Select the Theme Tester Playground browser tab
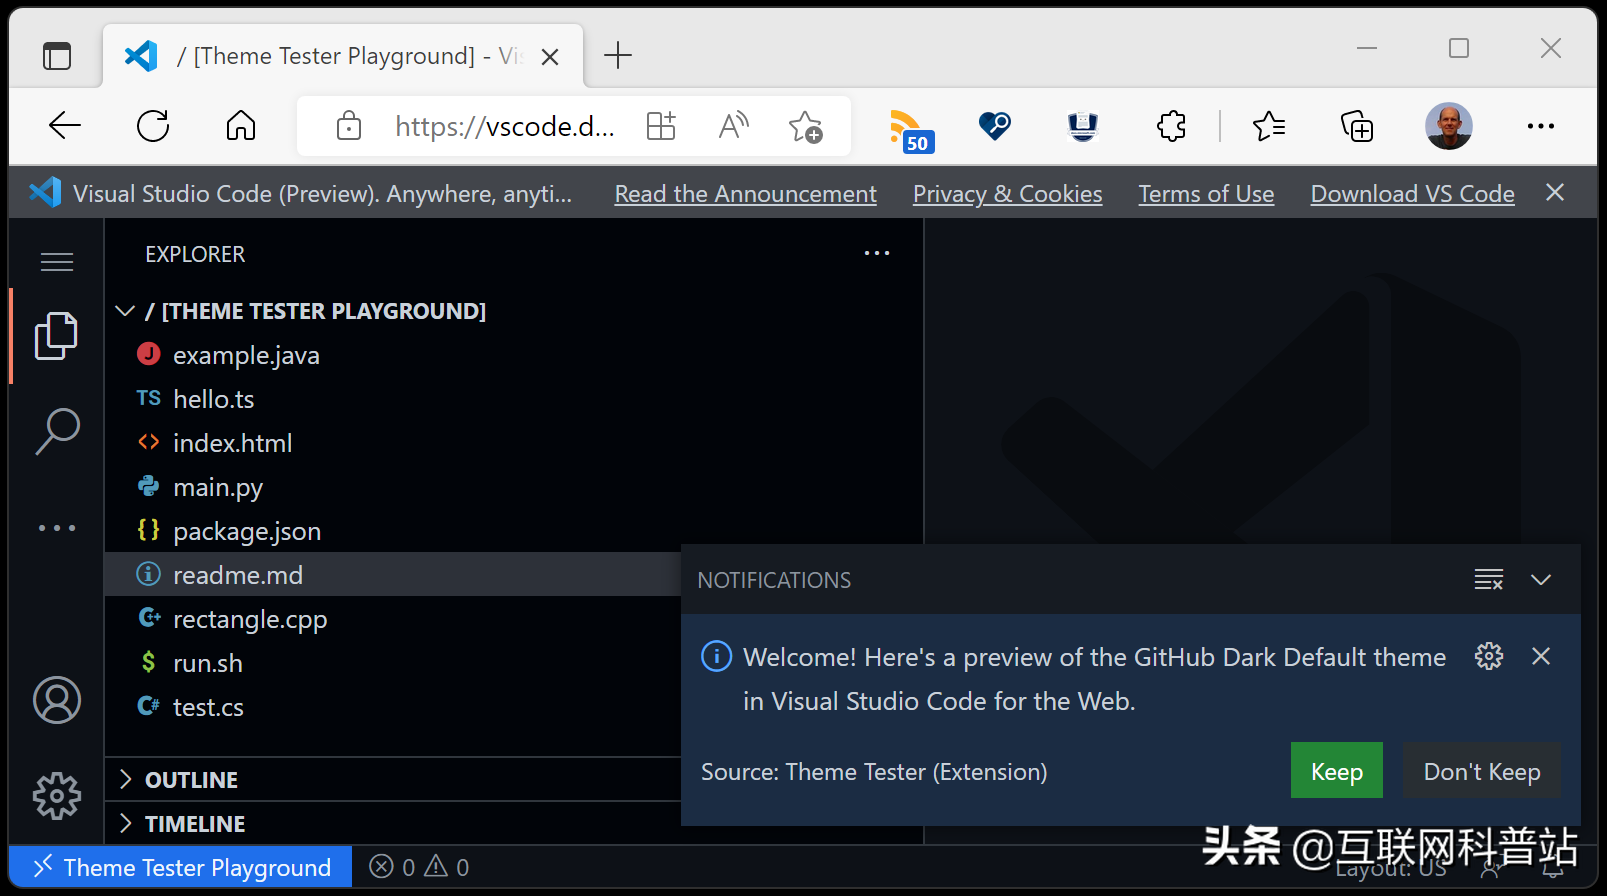The height and width of the screenshot is (896, 1607). pos(343,55)
